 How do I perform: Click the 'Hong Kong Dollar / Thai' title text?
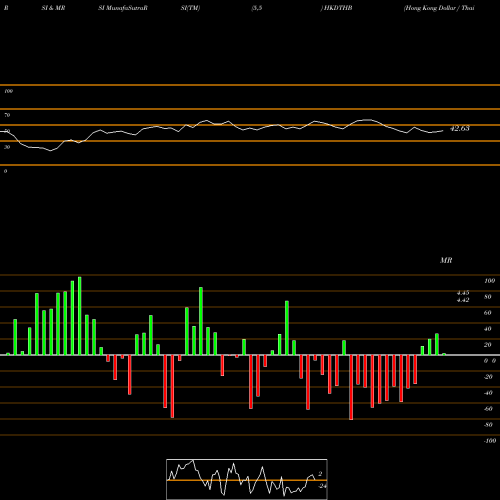(x=439, y=8)
